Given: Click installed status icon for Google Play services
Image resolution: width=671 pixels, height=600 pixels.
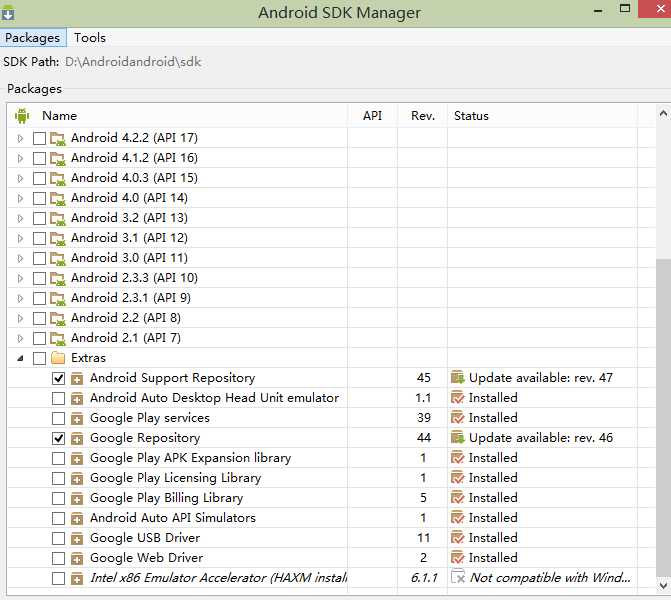Looking at the screenshot, I should point(457,418).
